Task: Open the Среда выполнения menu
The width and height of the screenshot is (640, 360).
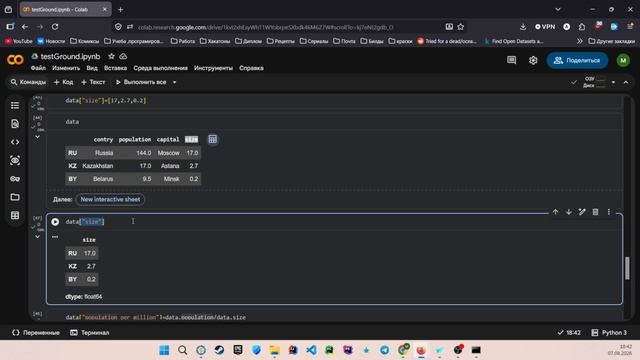Action: tap(160, 68)
